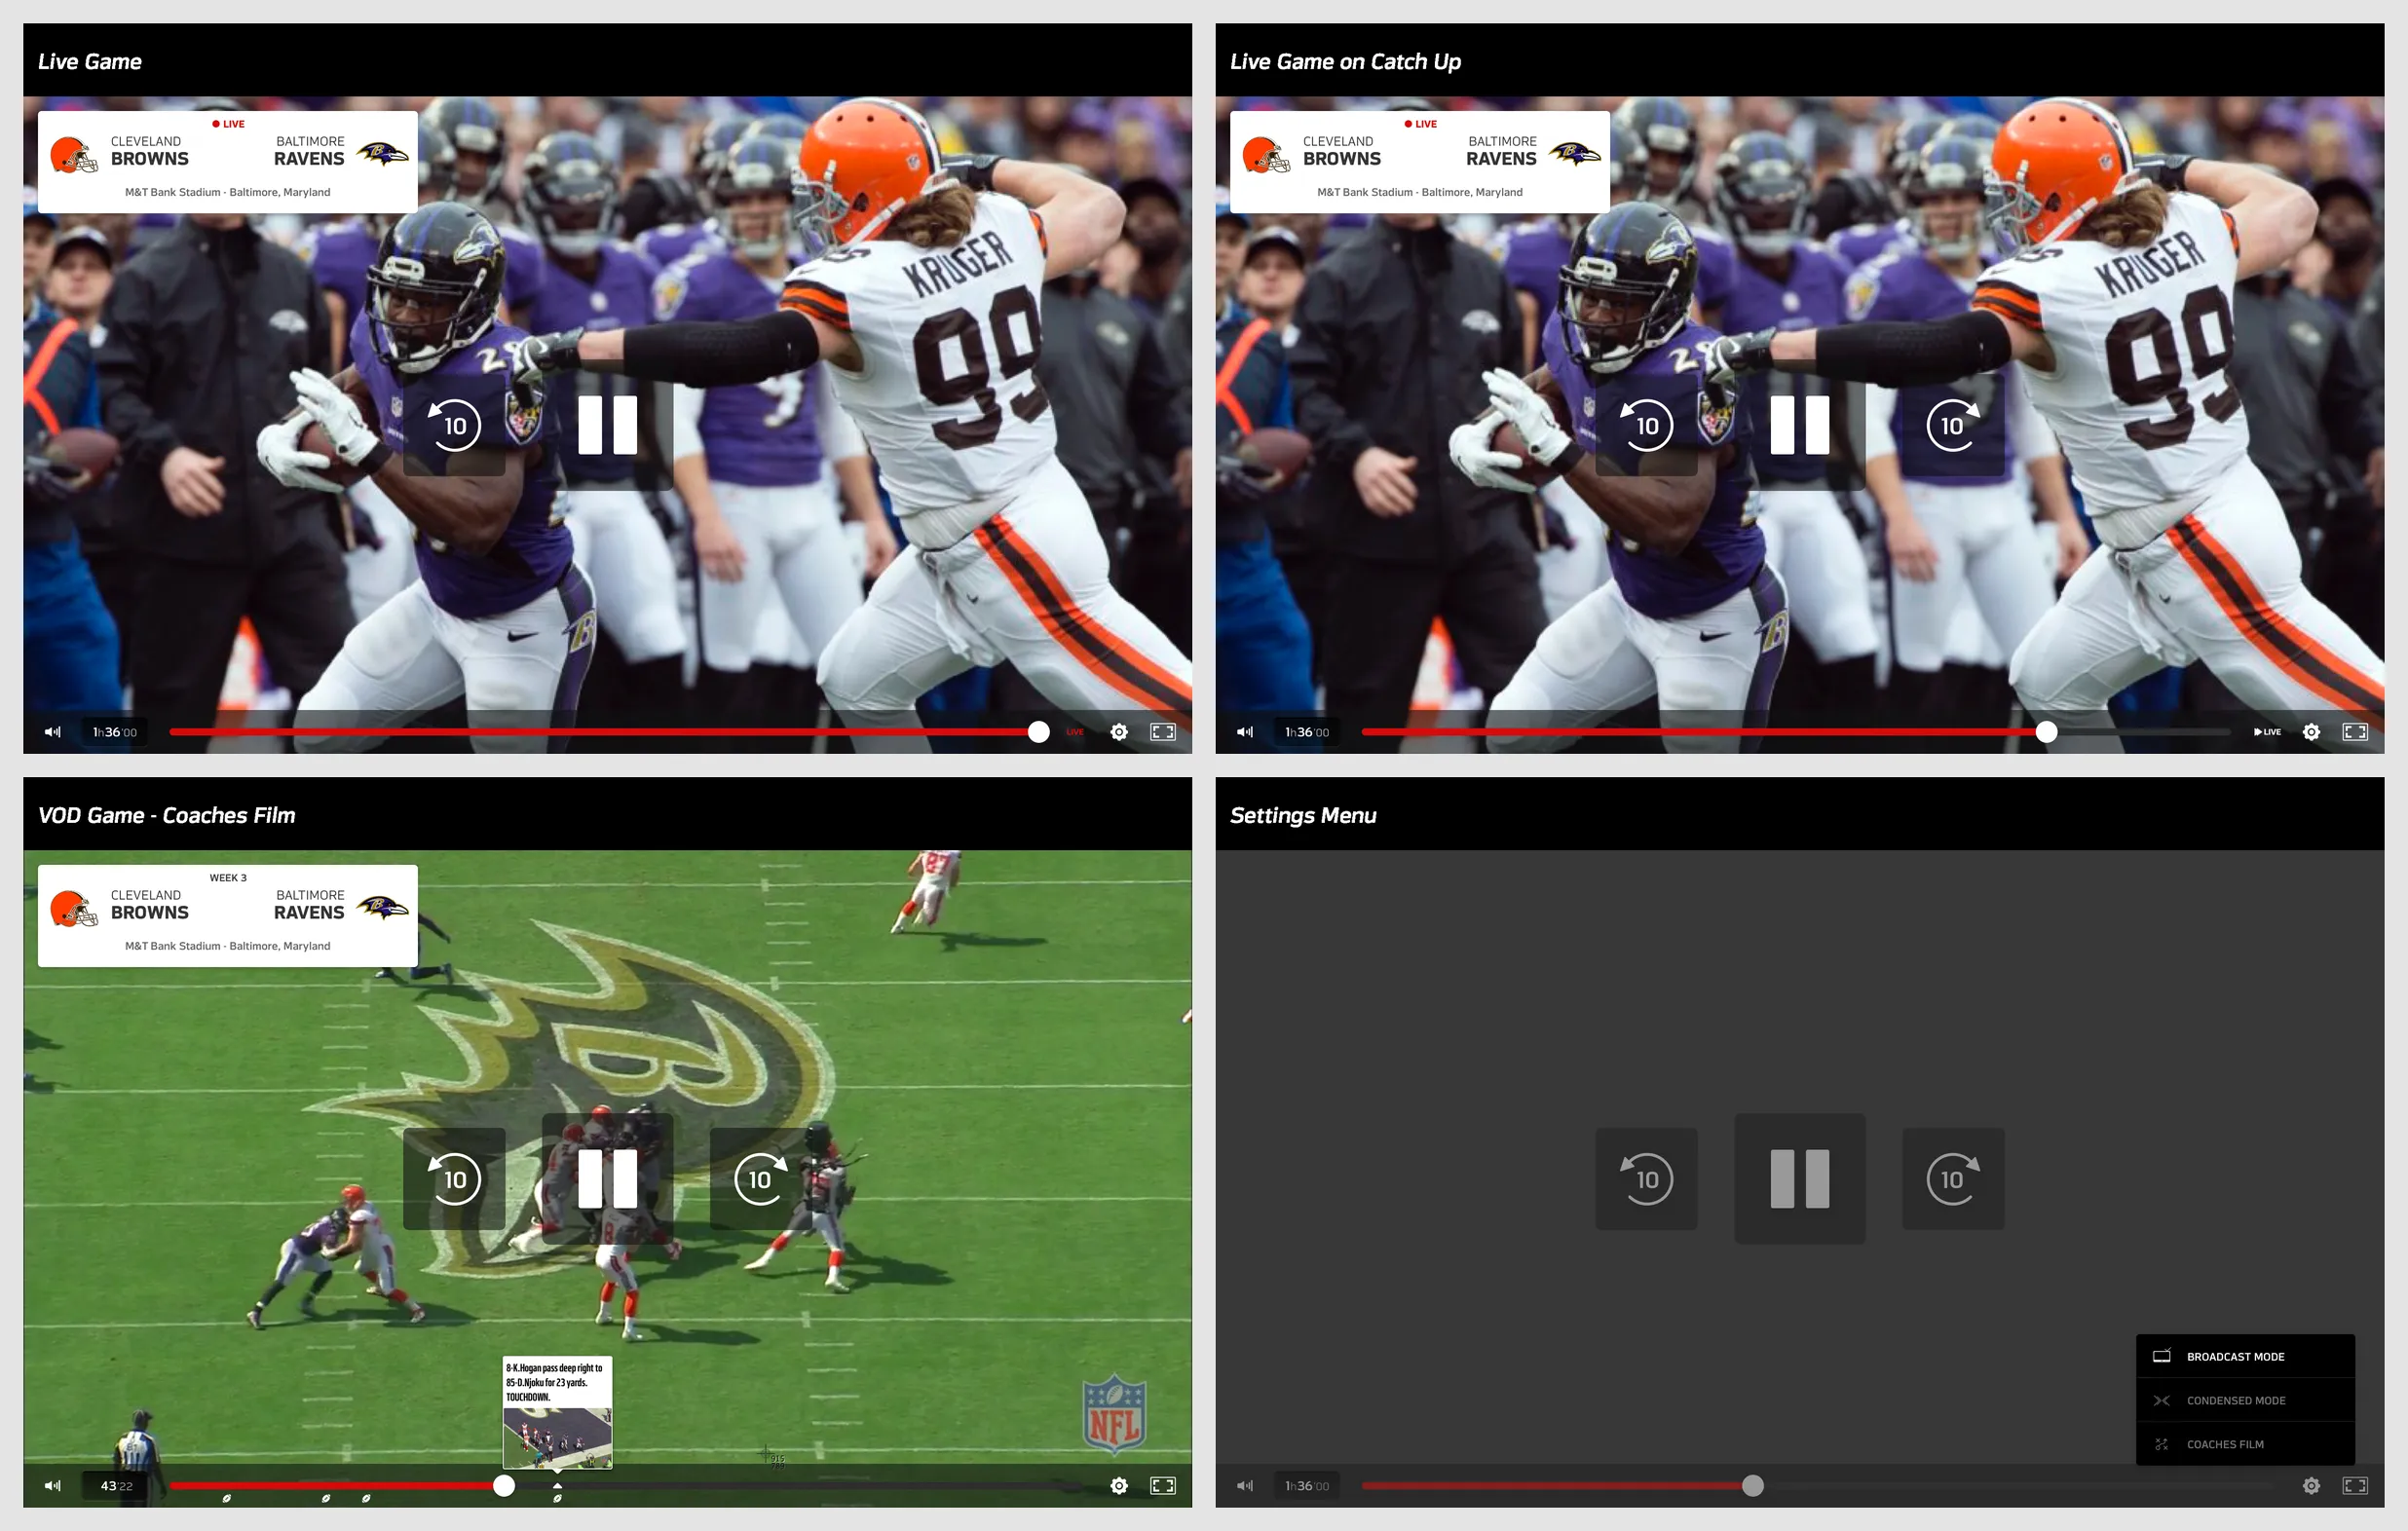
Task: Select Coaches Film in the settings menu
Action: (x=2245, y=1444)
